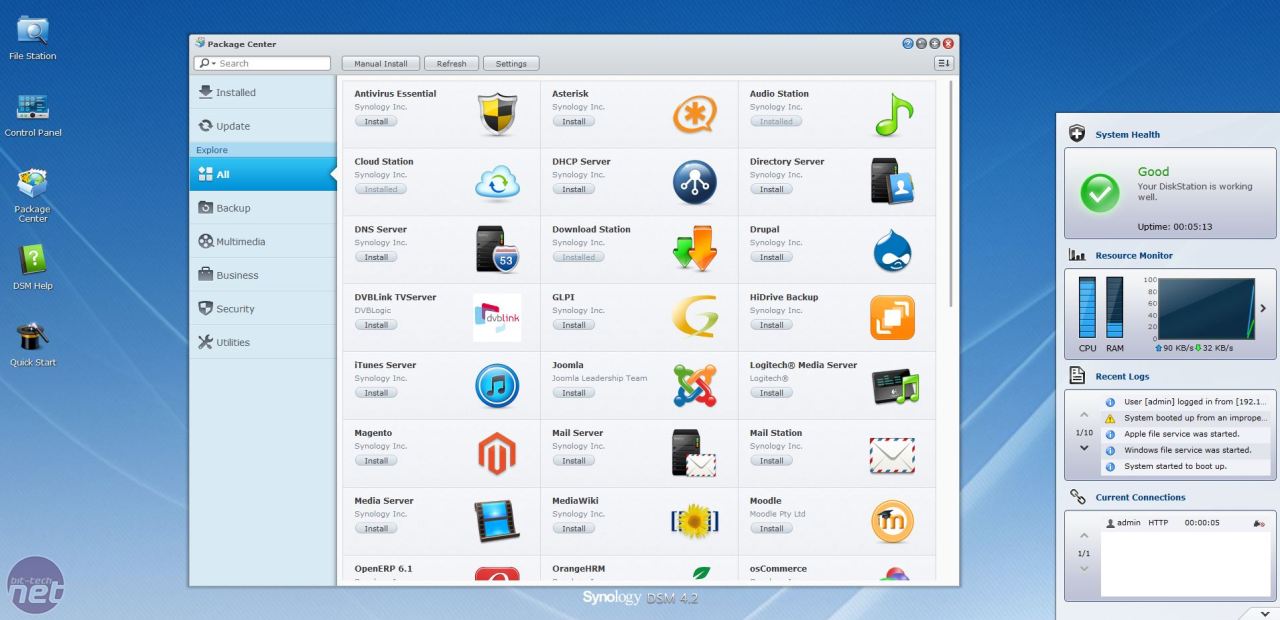1280x620 pixels.
Task: Click the HiDrive Backup orange icon
Action: coord(893,318)
